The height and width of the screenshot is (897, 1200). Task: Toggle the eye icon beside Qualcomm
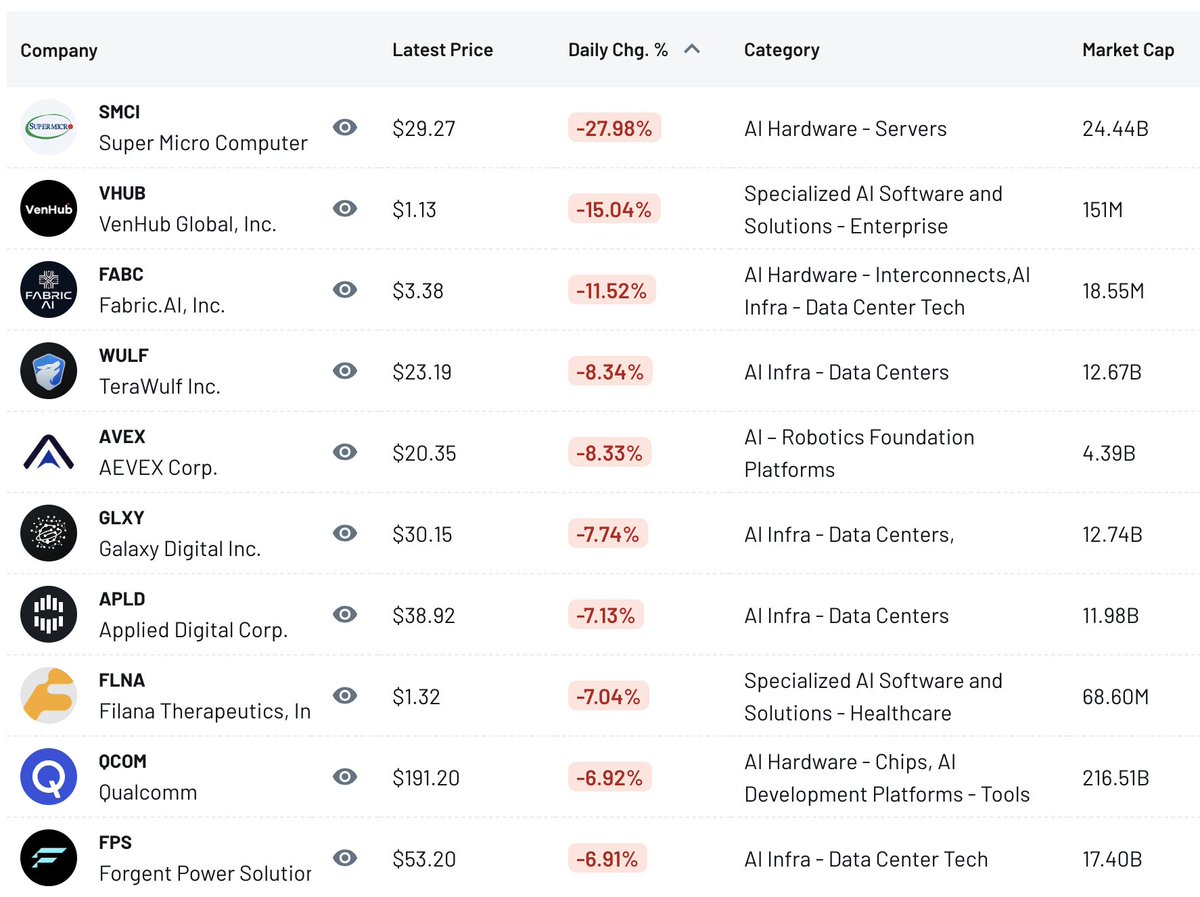[x=345, y=776]
